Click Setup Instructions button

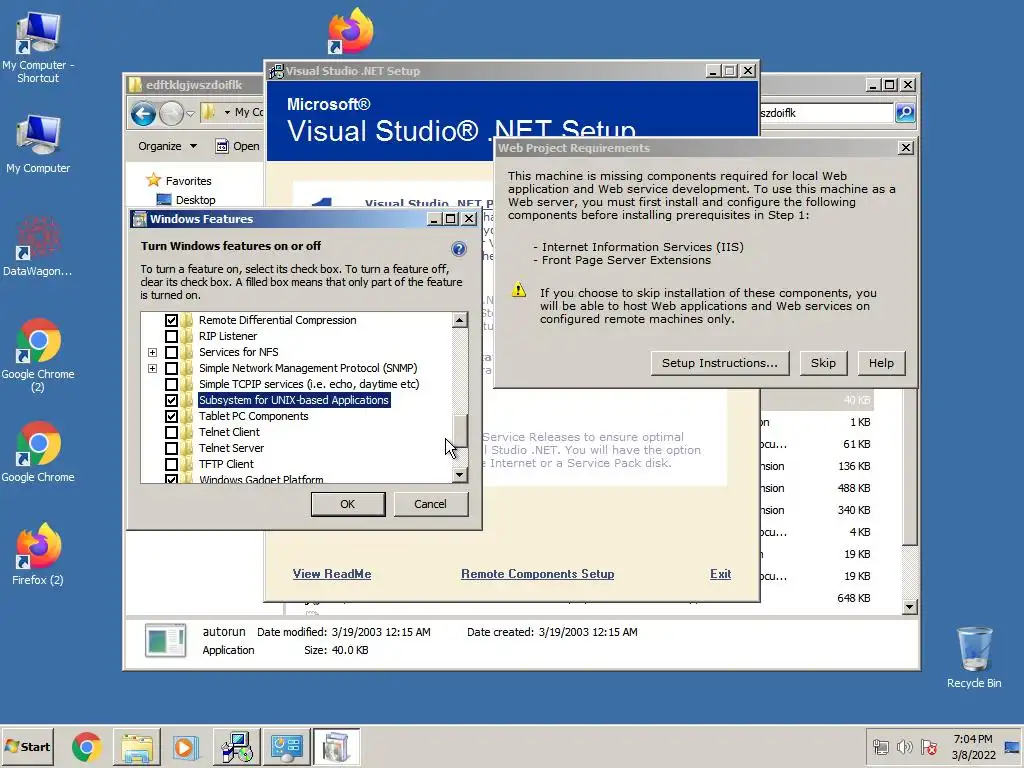click(x=720, y=363)
